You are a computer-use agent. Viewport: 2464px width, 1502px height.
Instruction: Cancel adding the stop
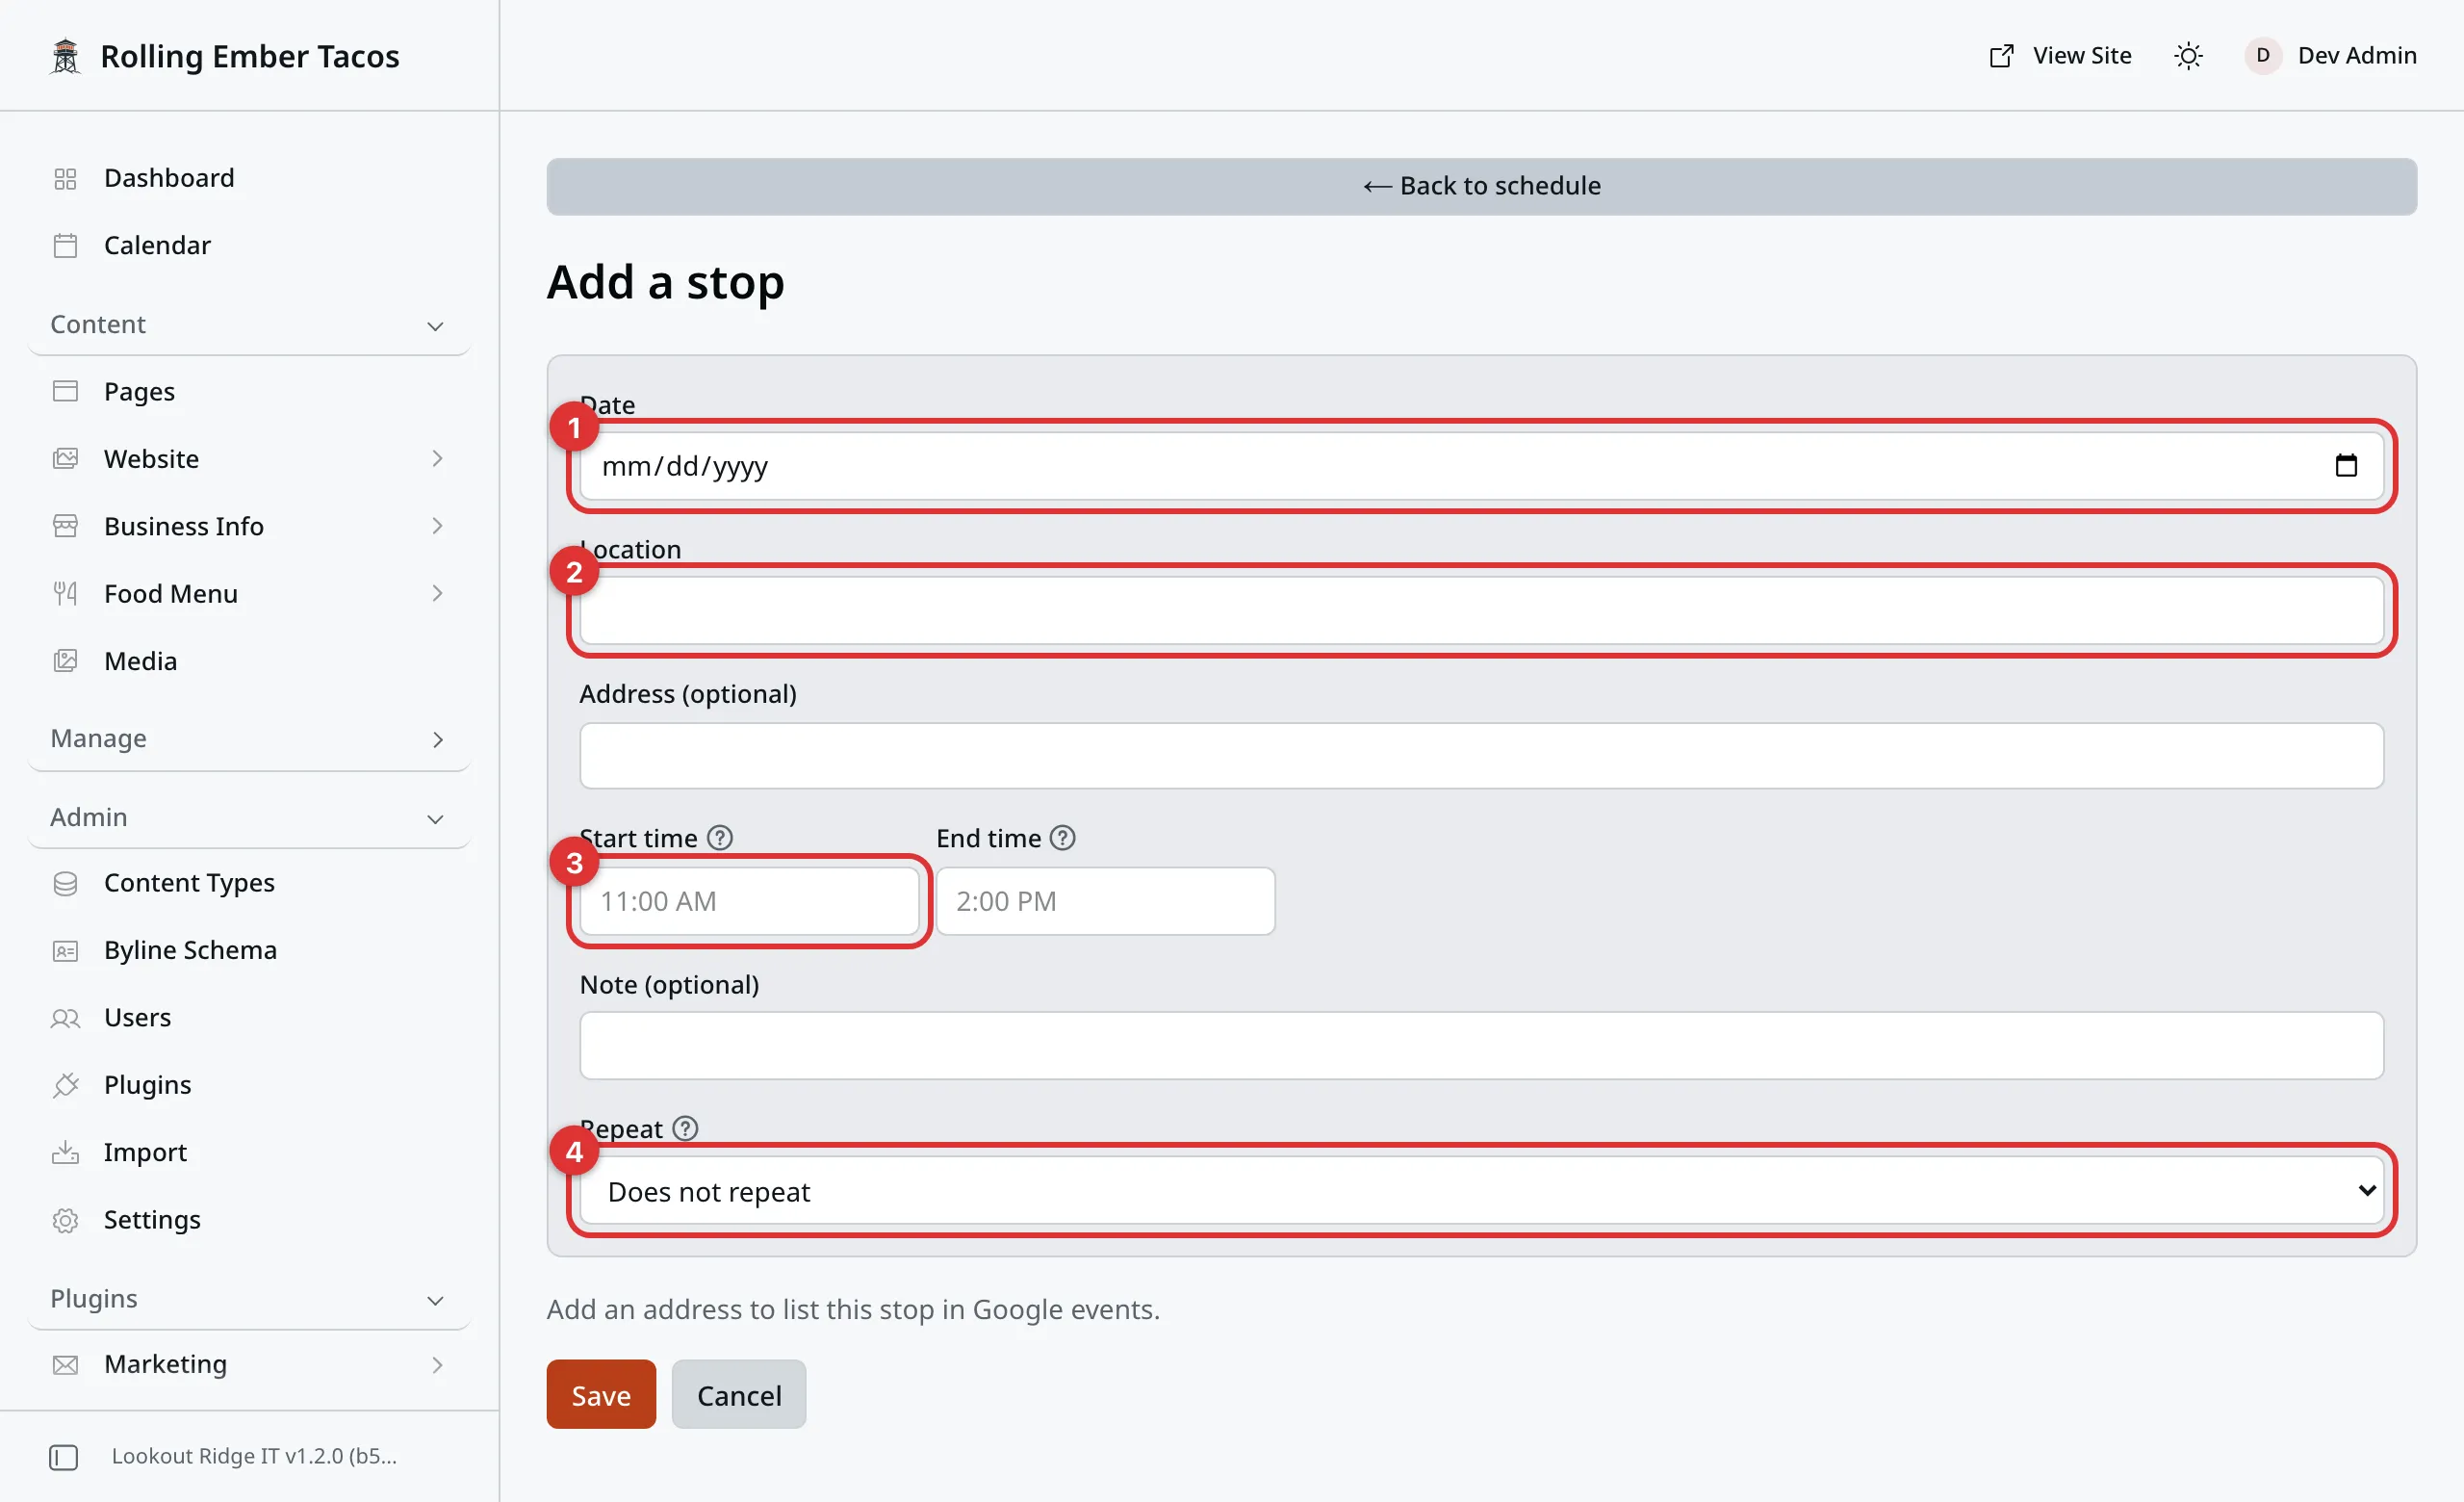pos(738,1395)
